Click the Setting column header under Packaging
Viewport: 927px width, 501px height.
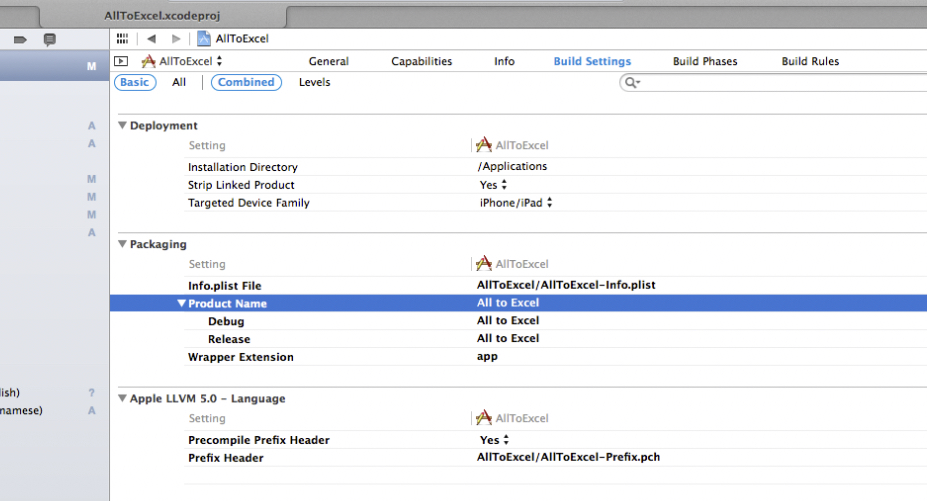(207, 264)
